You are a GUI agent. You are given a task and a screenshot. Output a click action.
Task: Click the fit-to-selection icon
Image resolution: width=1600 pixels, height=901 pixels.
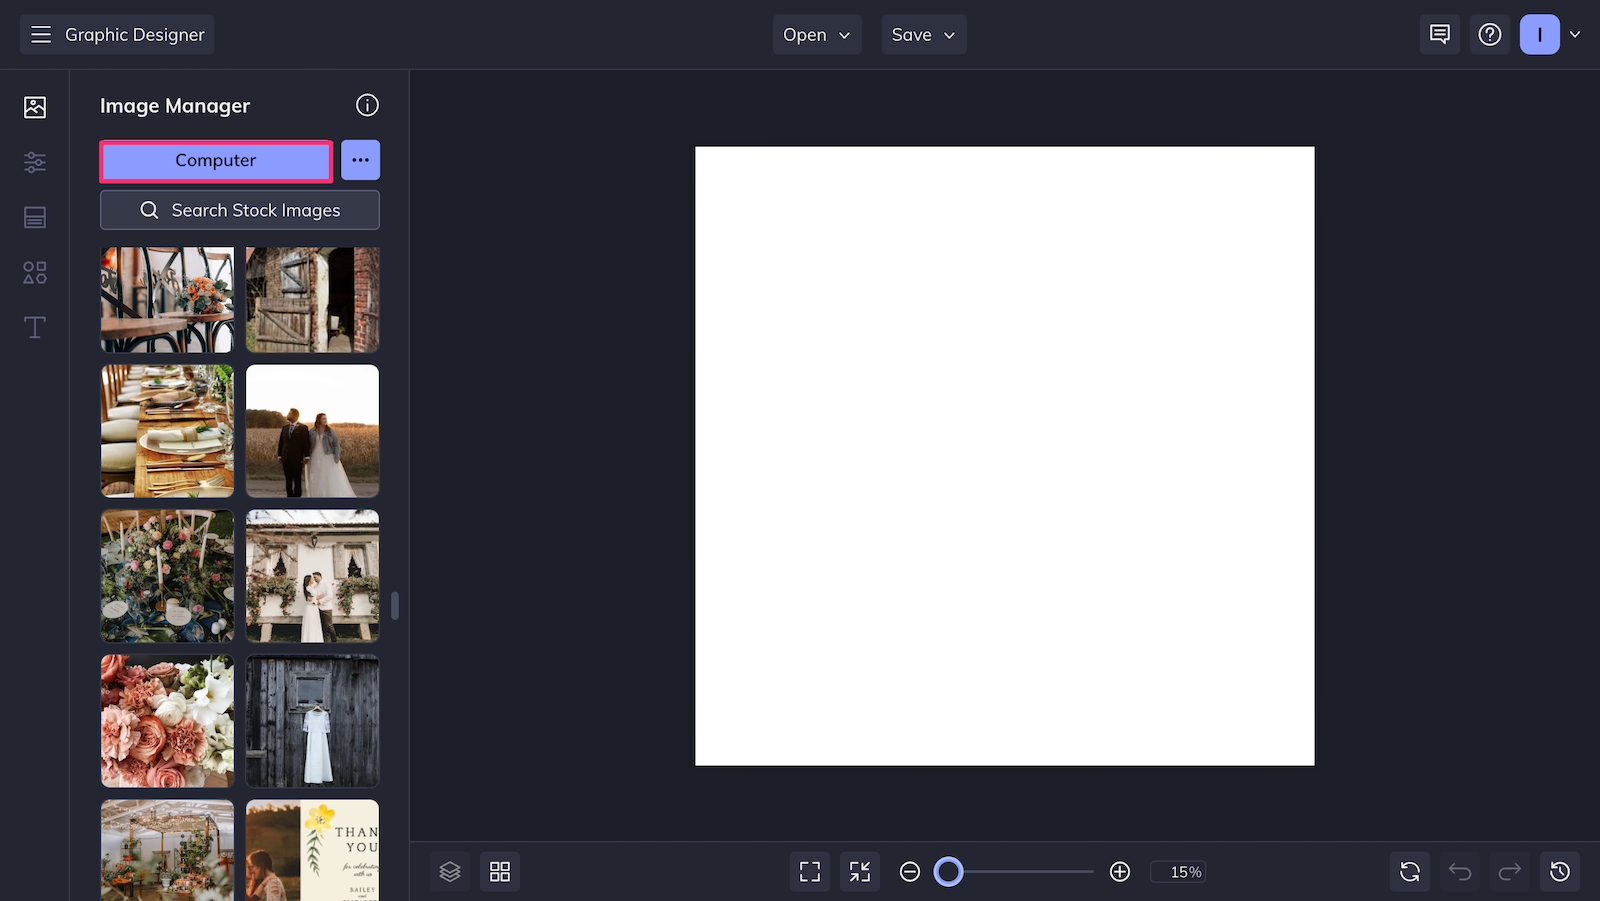[859, 871]
